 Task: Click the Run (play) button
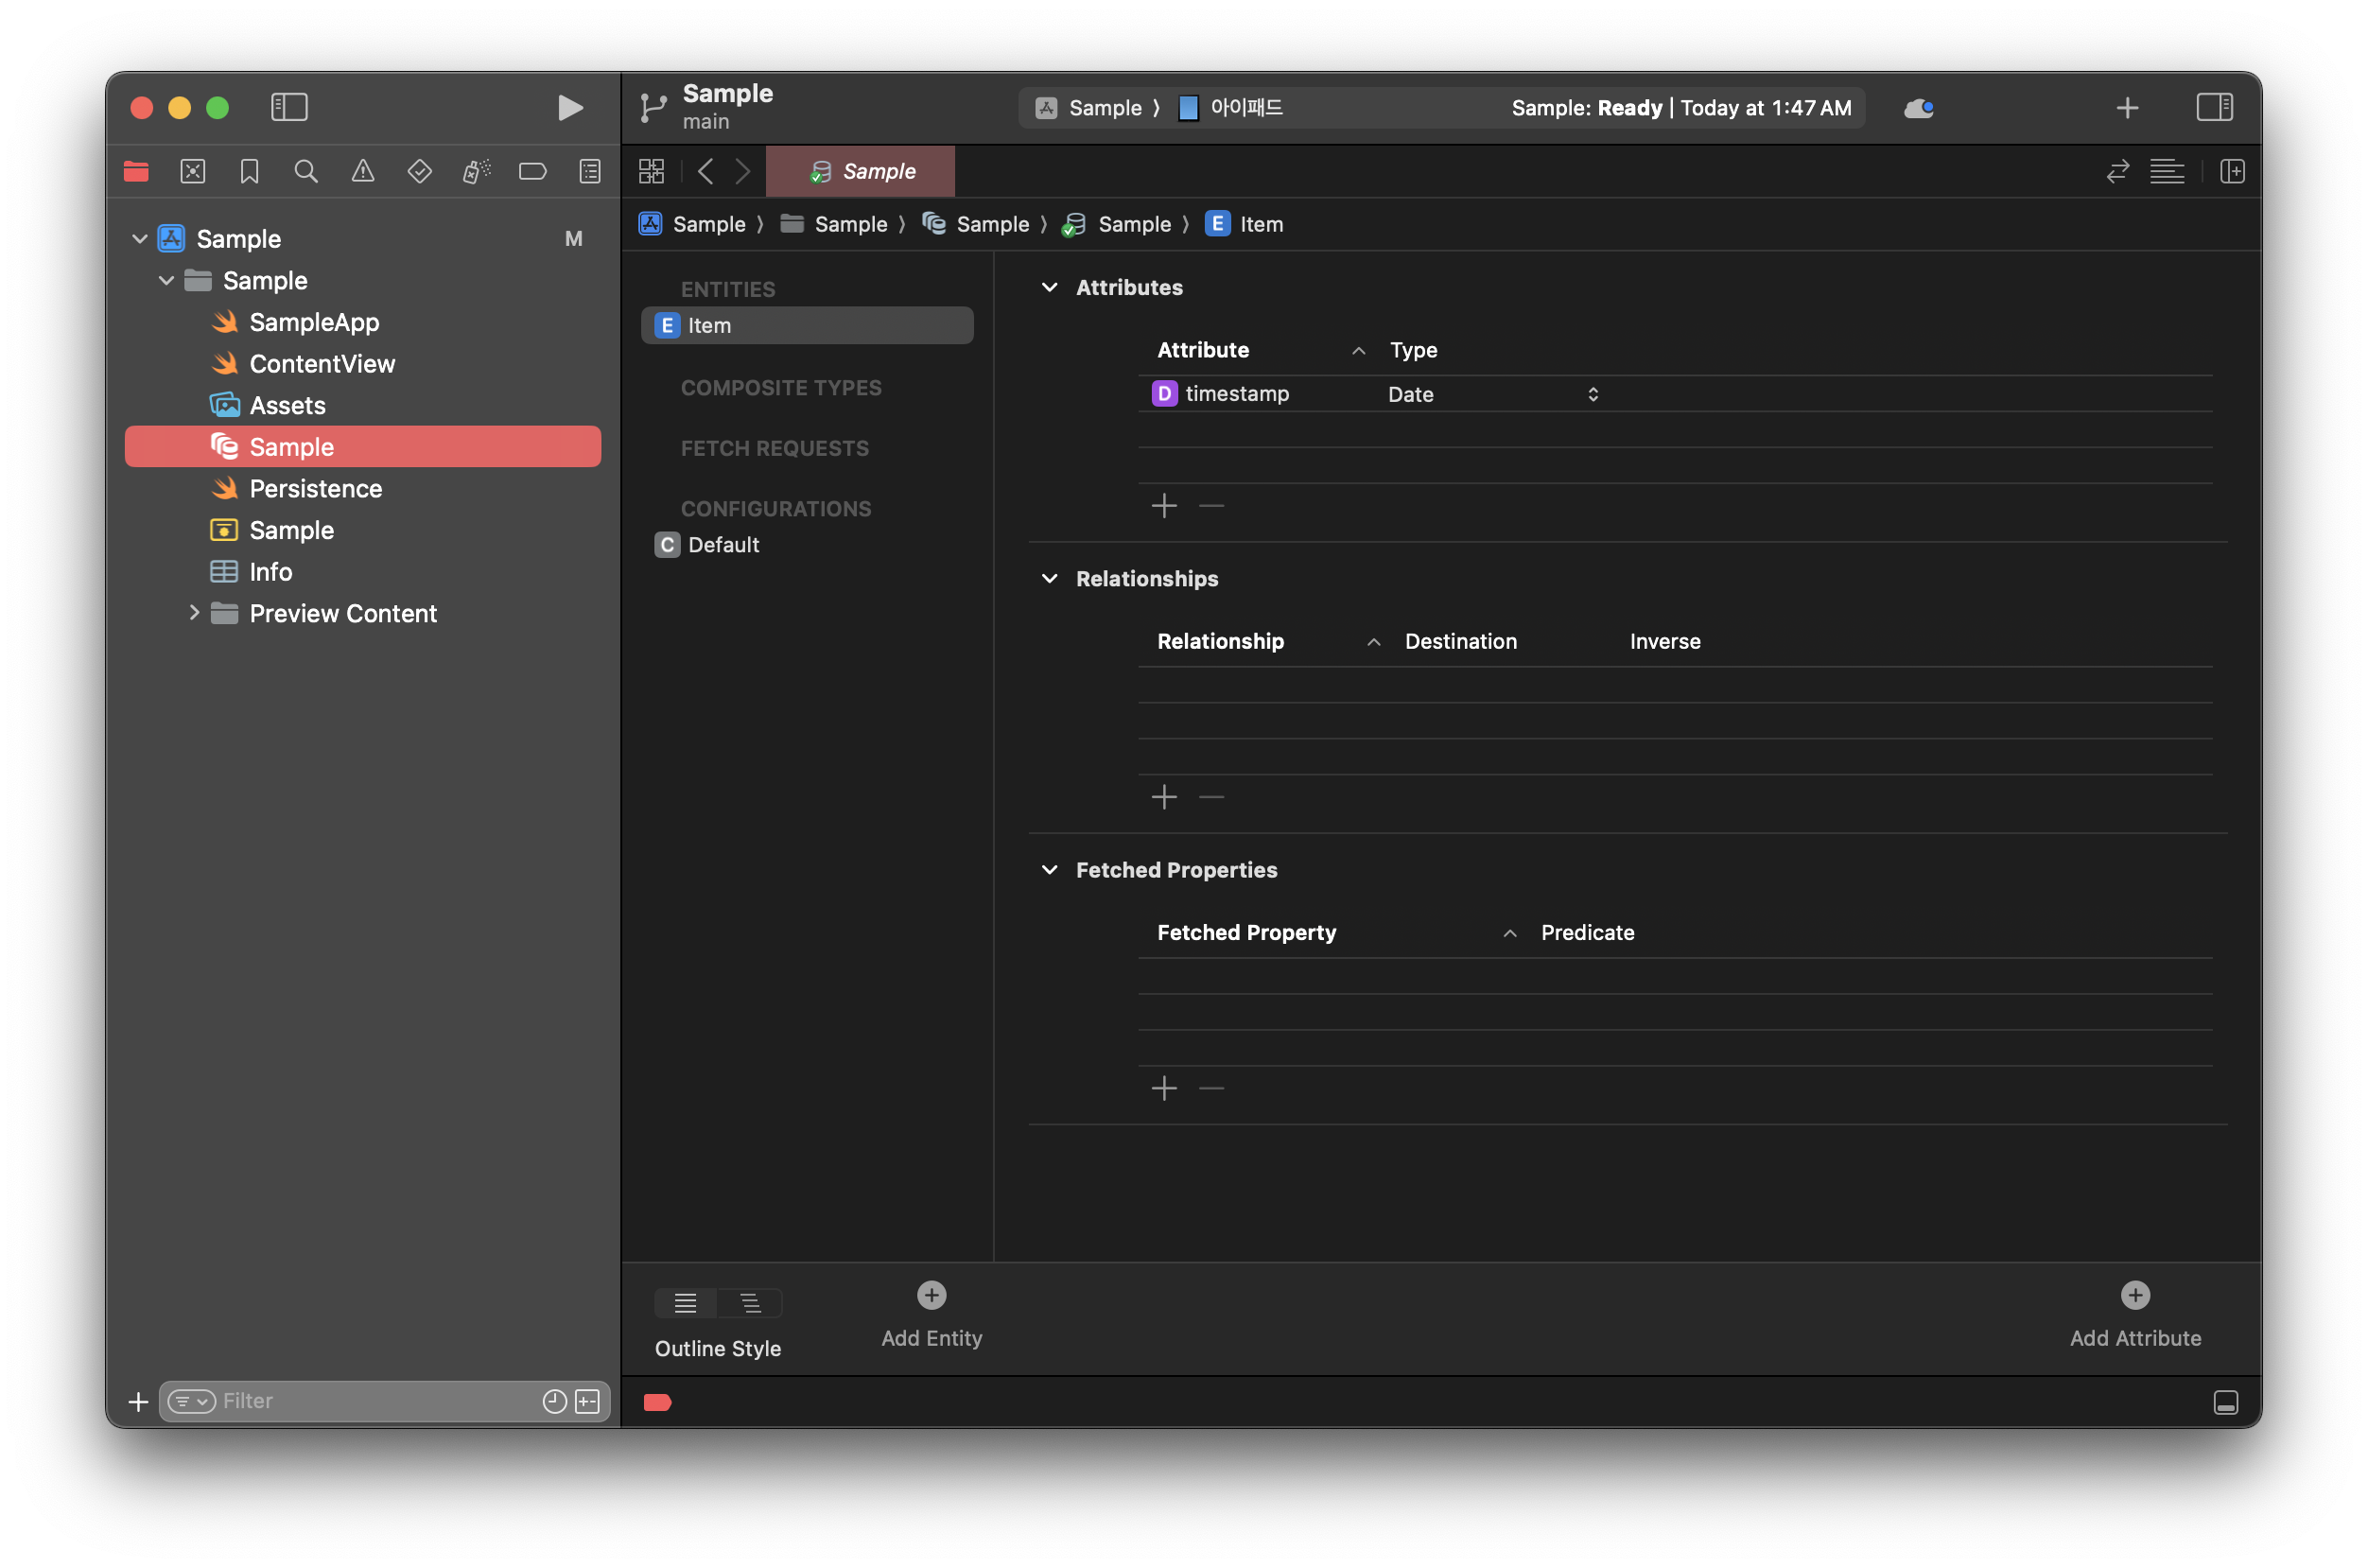[569, 107]
